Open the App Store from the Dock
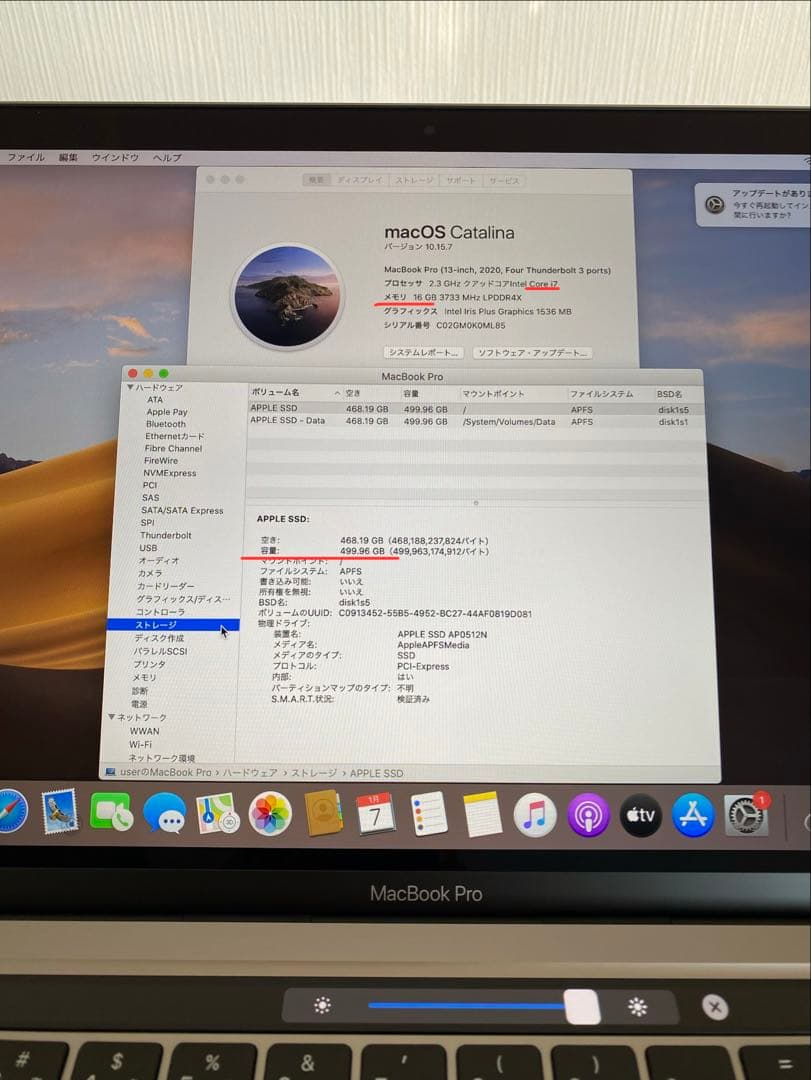811x1080 pixels. click(x=694, y=815)
